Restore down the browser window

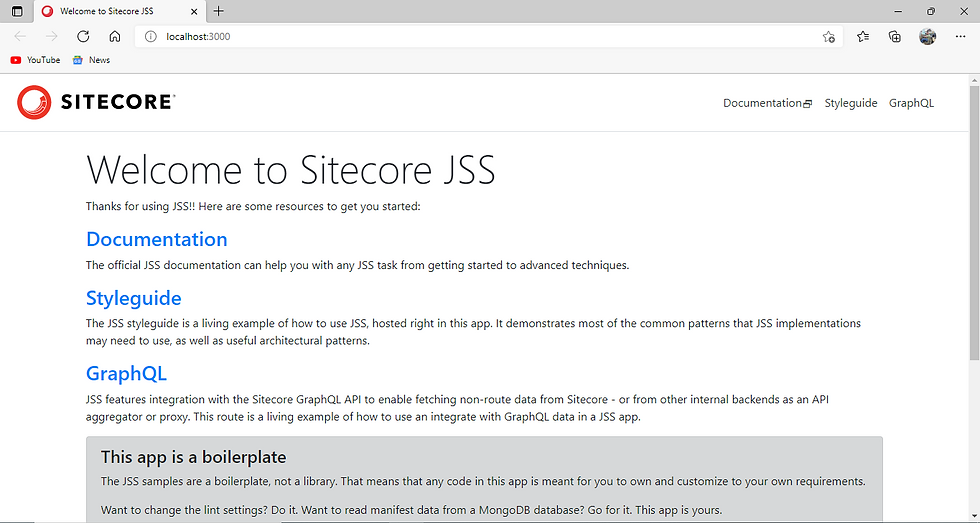931,11
